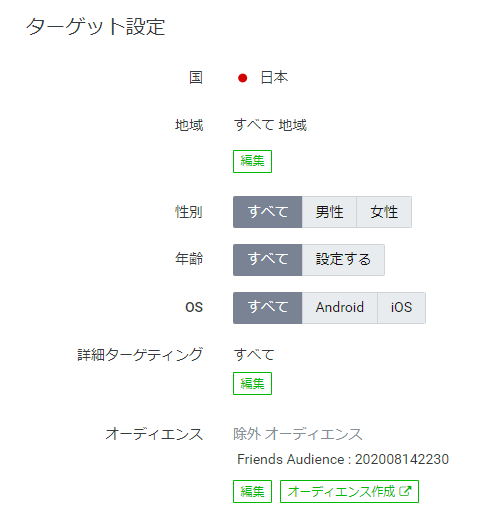498x529 pixels.
Task: Select すべて for 性別
Action: pos(268,212)
